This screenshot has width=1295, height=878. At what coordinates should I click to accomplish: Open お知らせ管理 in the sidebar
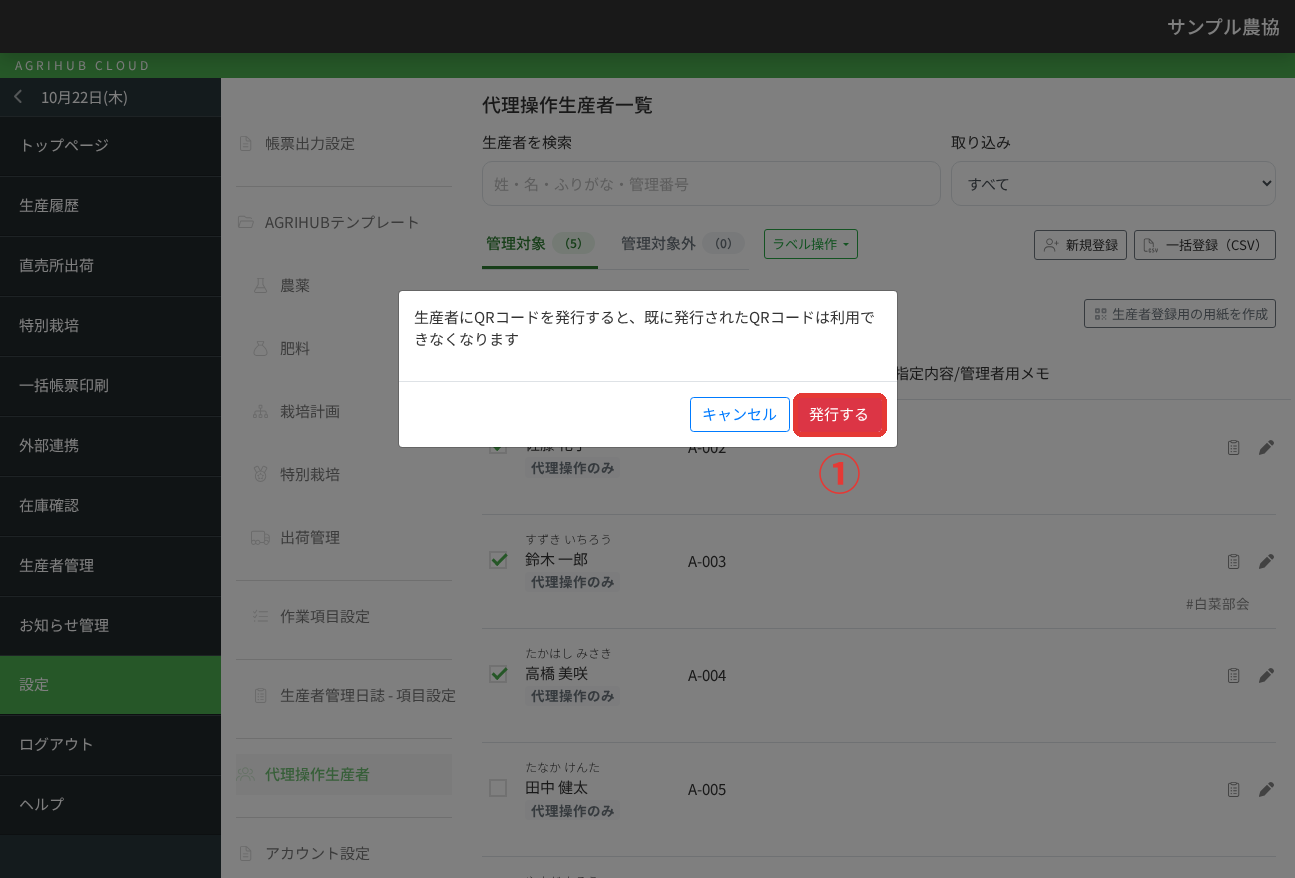tap(110, 626)
